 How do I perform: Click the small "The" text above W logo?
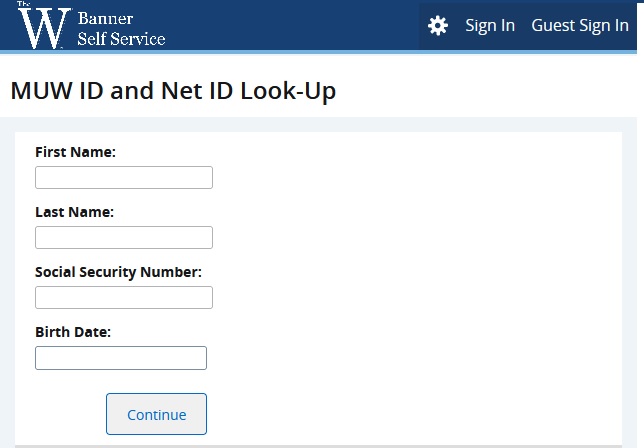(23, 5)
